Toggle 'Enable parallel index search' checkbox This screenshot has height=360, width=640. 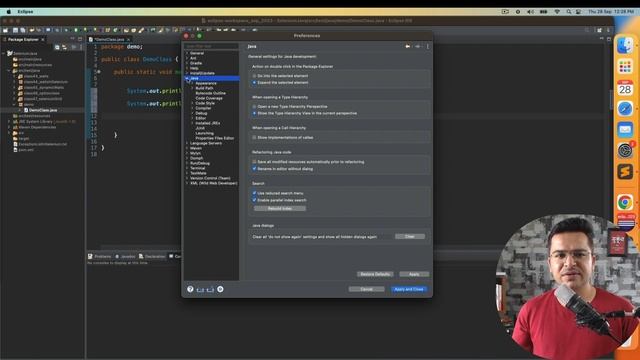coord(254,200)
